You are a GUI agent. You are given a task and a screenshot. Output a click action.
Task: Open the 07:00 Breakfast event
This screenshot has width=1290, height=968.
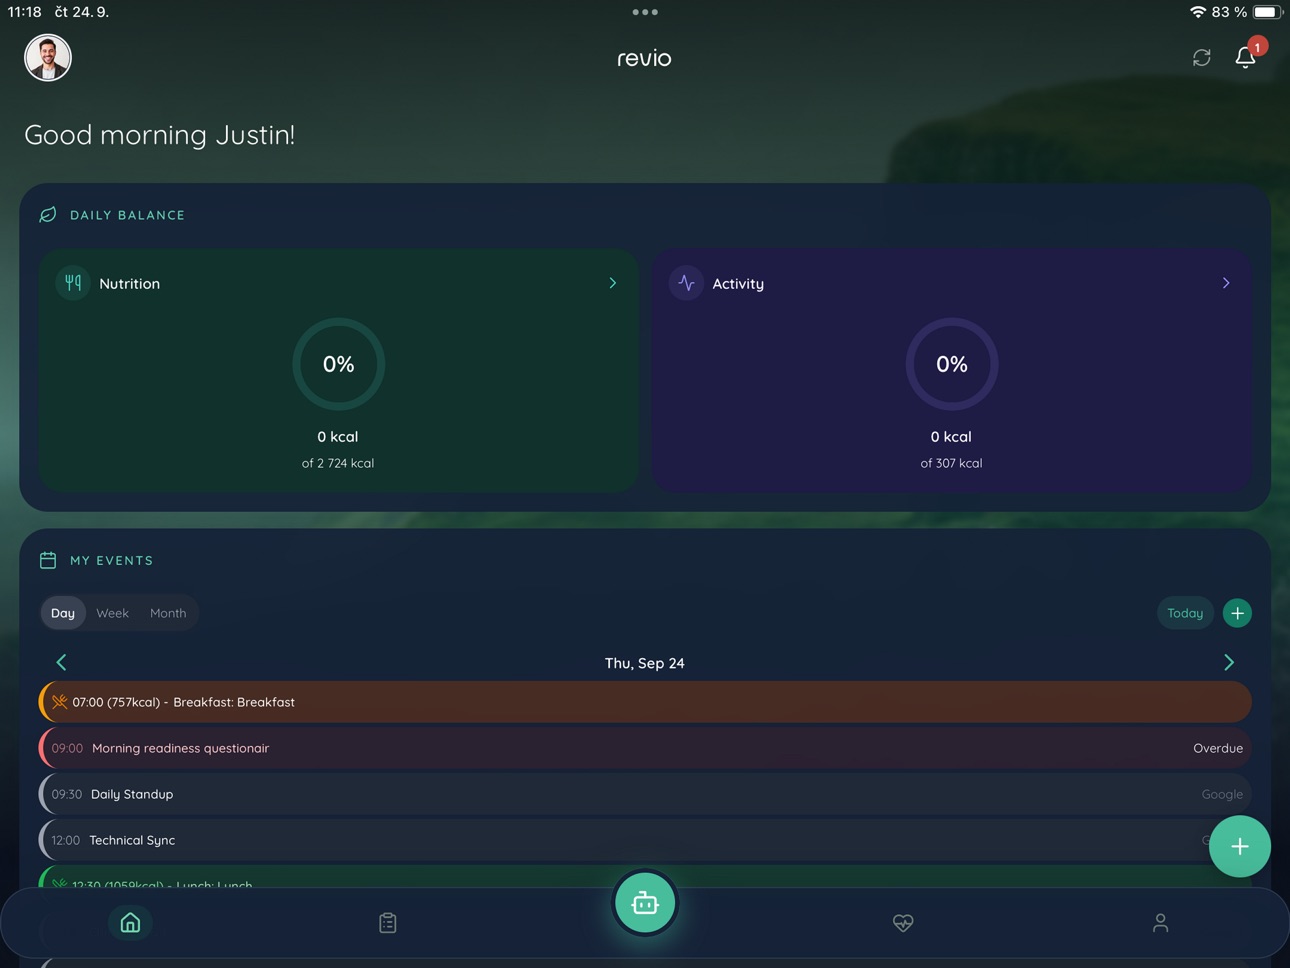(645, 702)
